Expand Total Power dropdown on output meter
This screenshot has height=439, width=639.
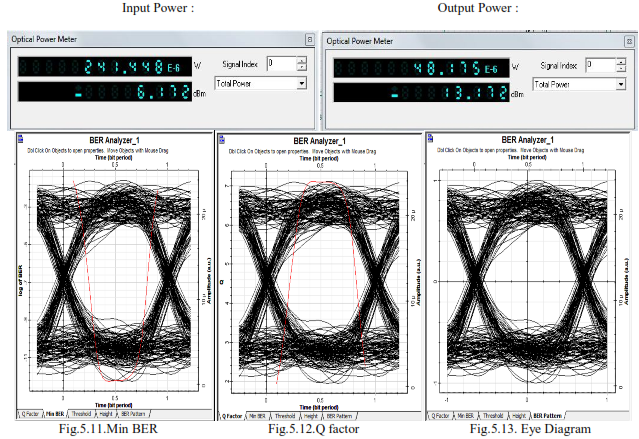point(618,85)
